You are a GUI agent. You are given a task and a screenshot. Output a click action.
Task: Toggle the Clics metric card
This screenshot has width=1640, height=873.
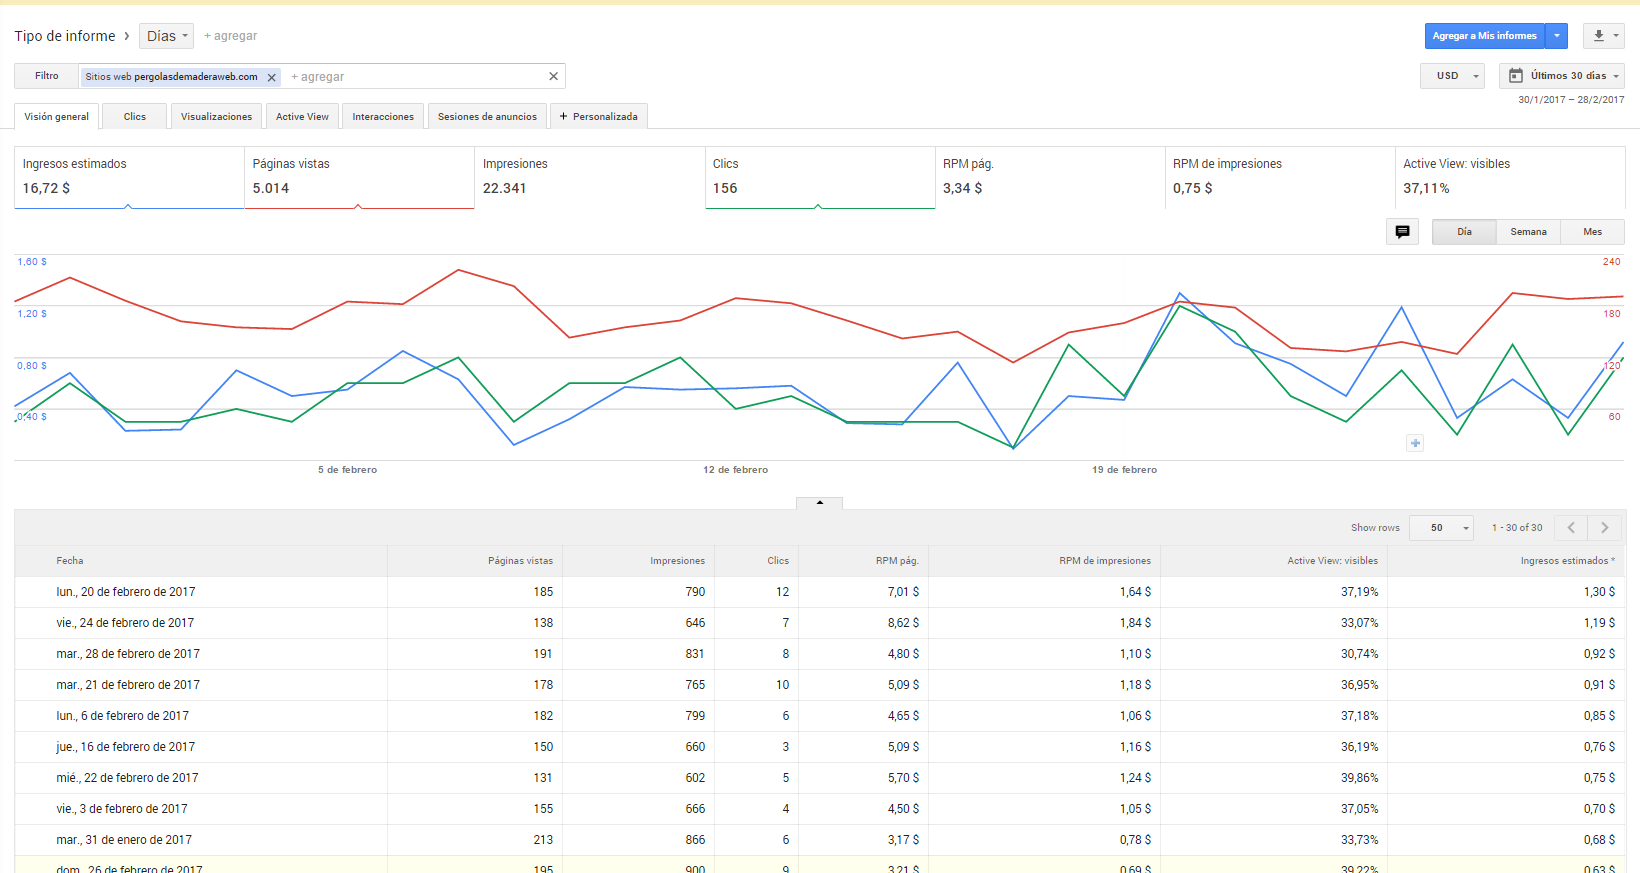pos(820,178)
